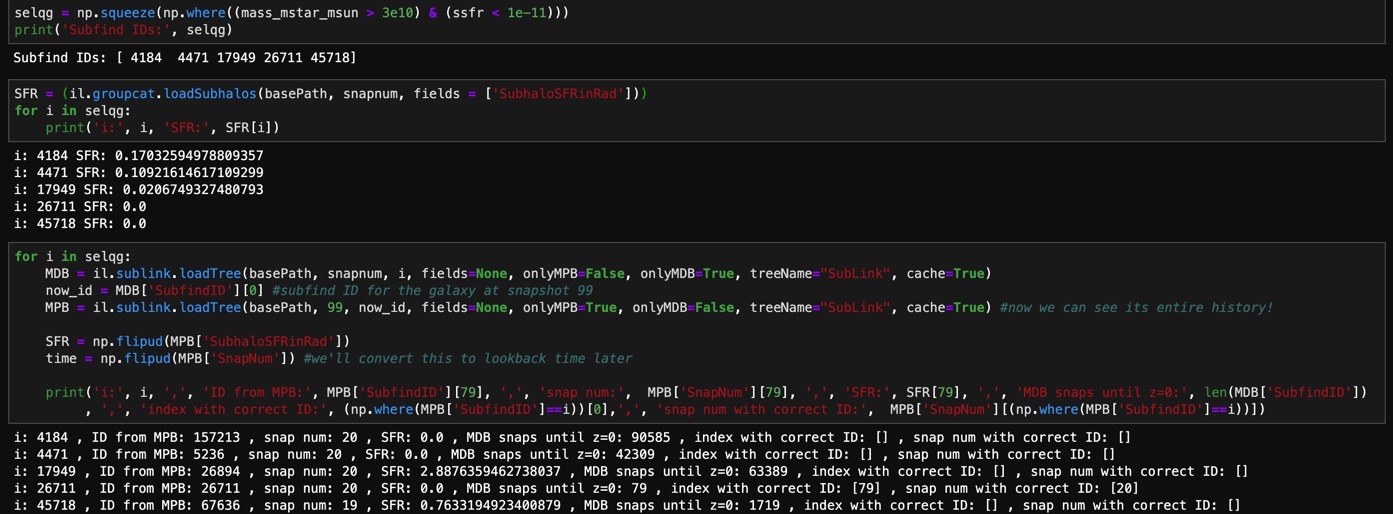Place cursor on print 'Subfind IDs:' line
Screen dimensions: 1393x514
click(x=123, y=30)
